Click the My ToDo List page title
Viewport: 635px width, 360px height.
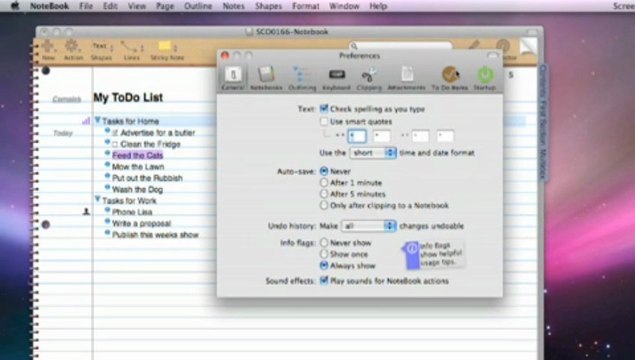point(128,98)
